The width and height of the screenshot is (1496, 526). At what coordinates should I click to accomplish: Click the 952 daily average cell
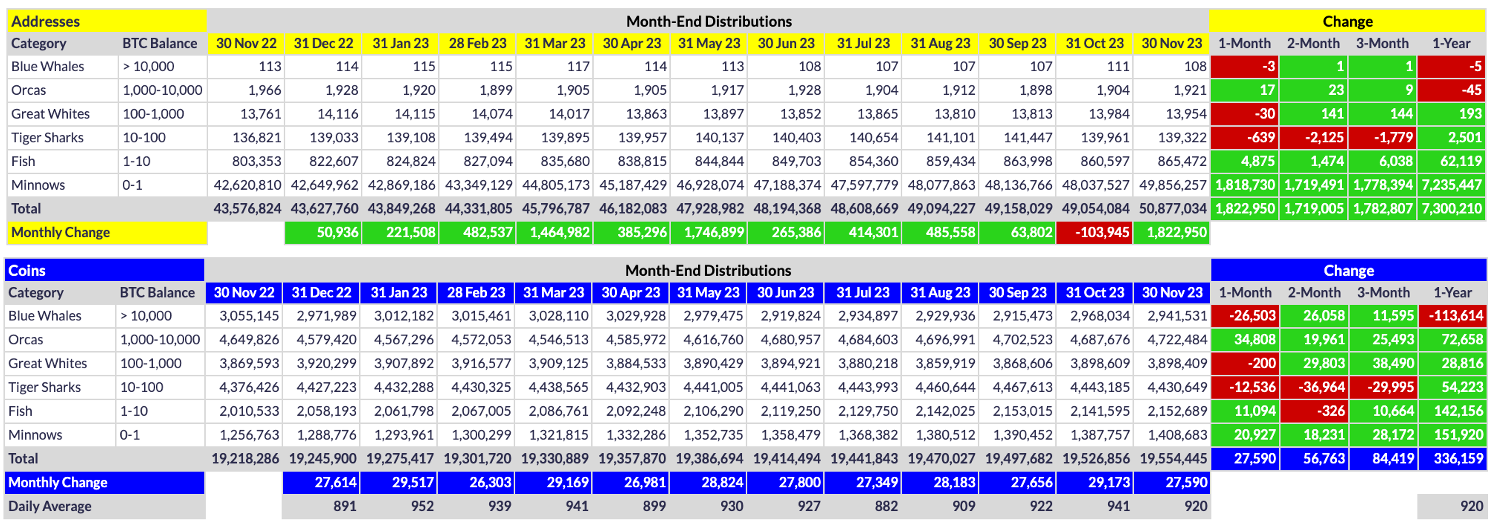[x=401, y=506]
